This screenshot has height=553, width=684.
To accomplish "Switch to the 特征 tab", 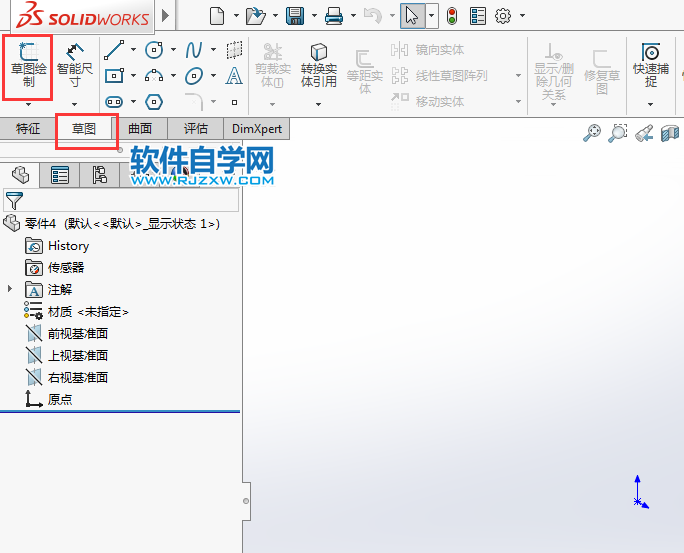I will 28,129.
